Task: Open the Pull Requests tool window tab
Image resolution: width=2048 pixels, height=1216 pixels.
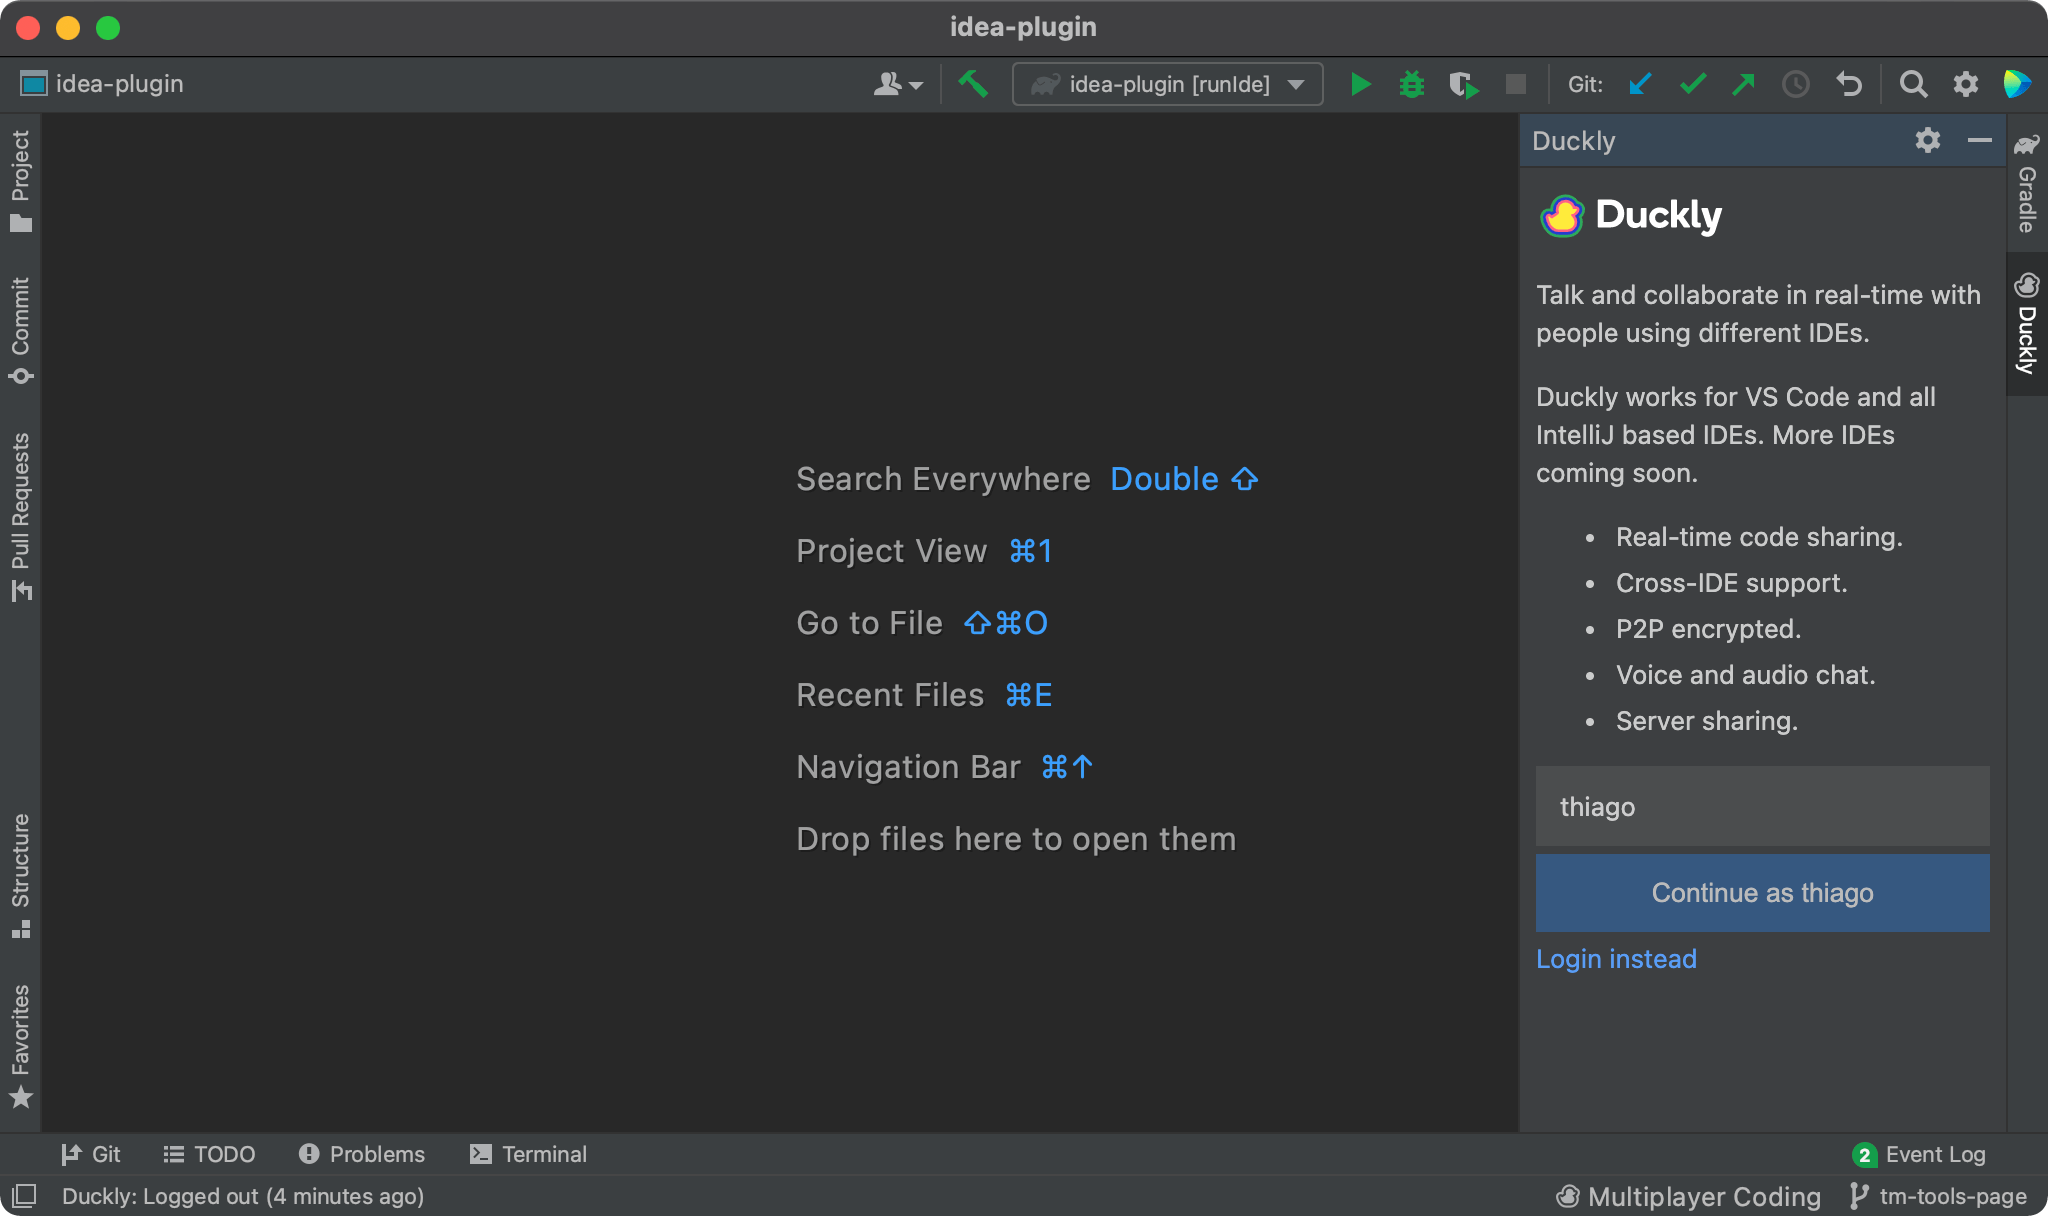Action: 21,517
